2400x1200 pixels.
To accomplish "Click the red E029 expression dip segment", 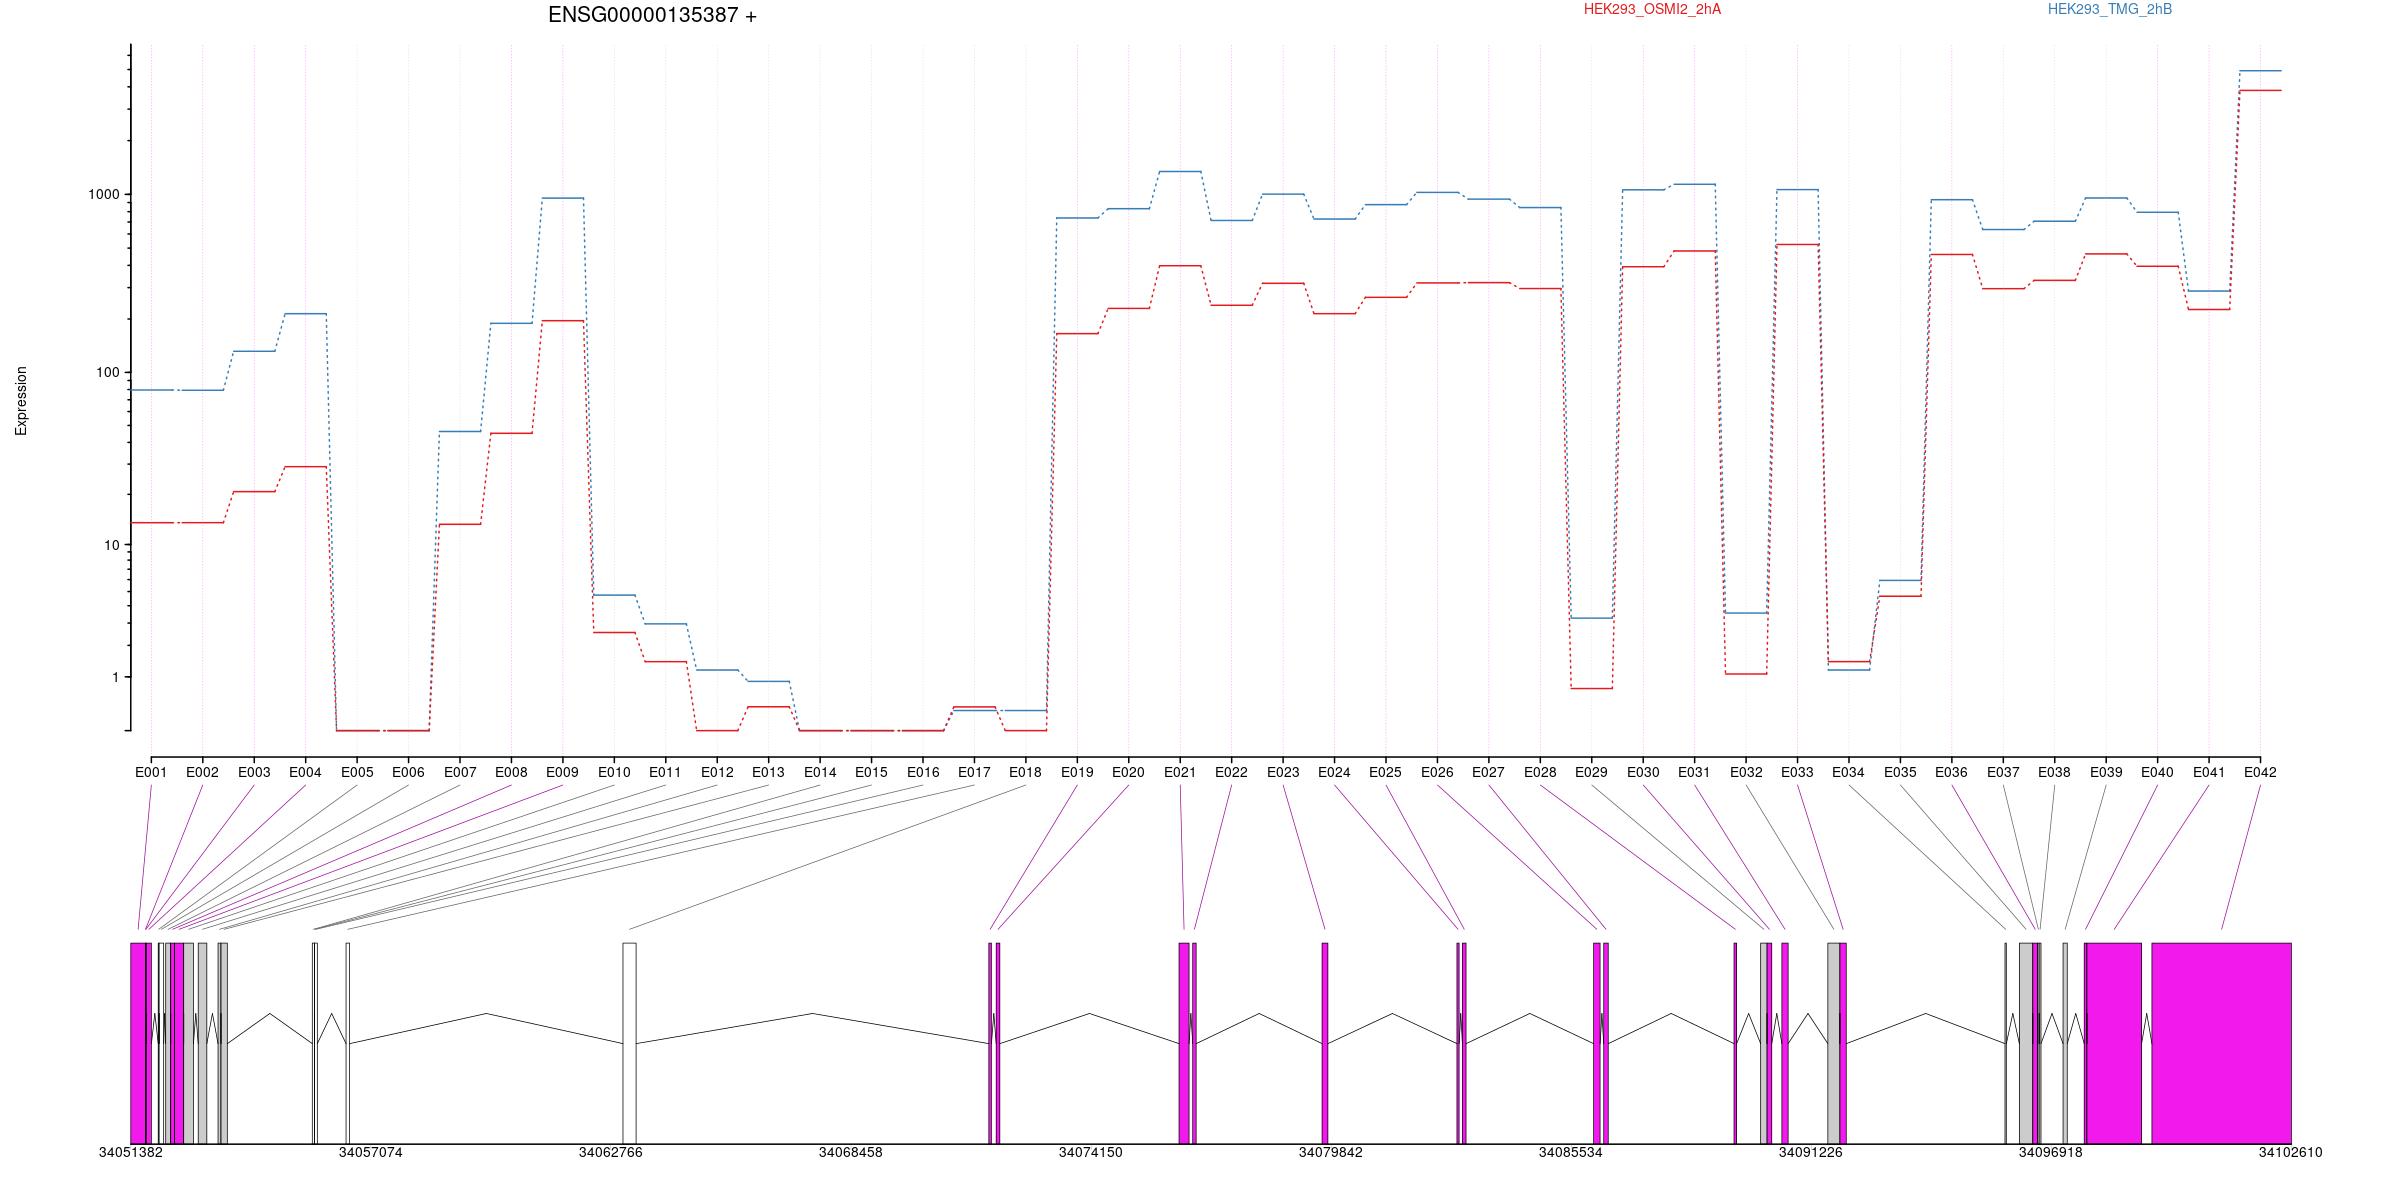I will pyautogui.click(x=1591, y=688).
